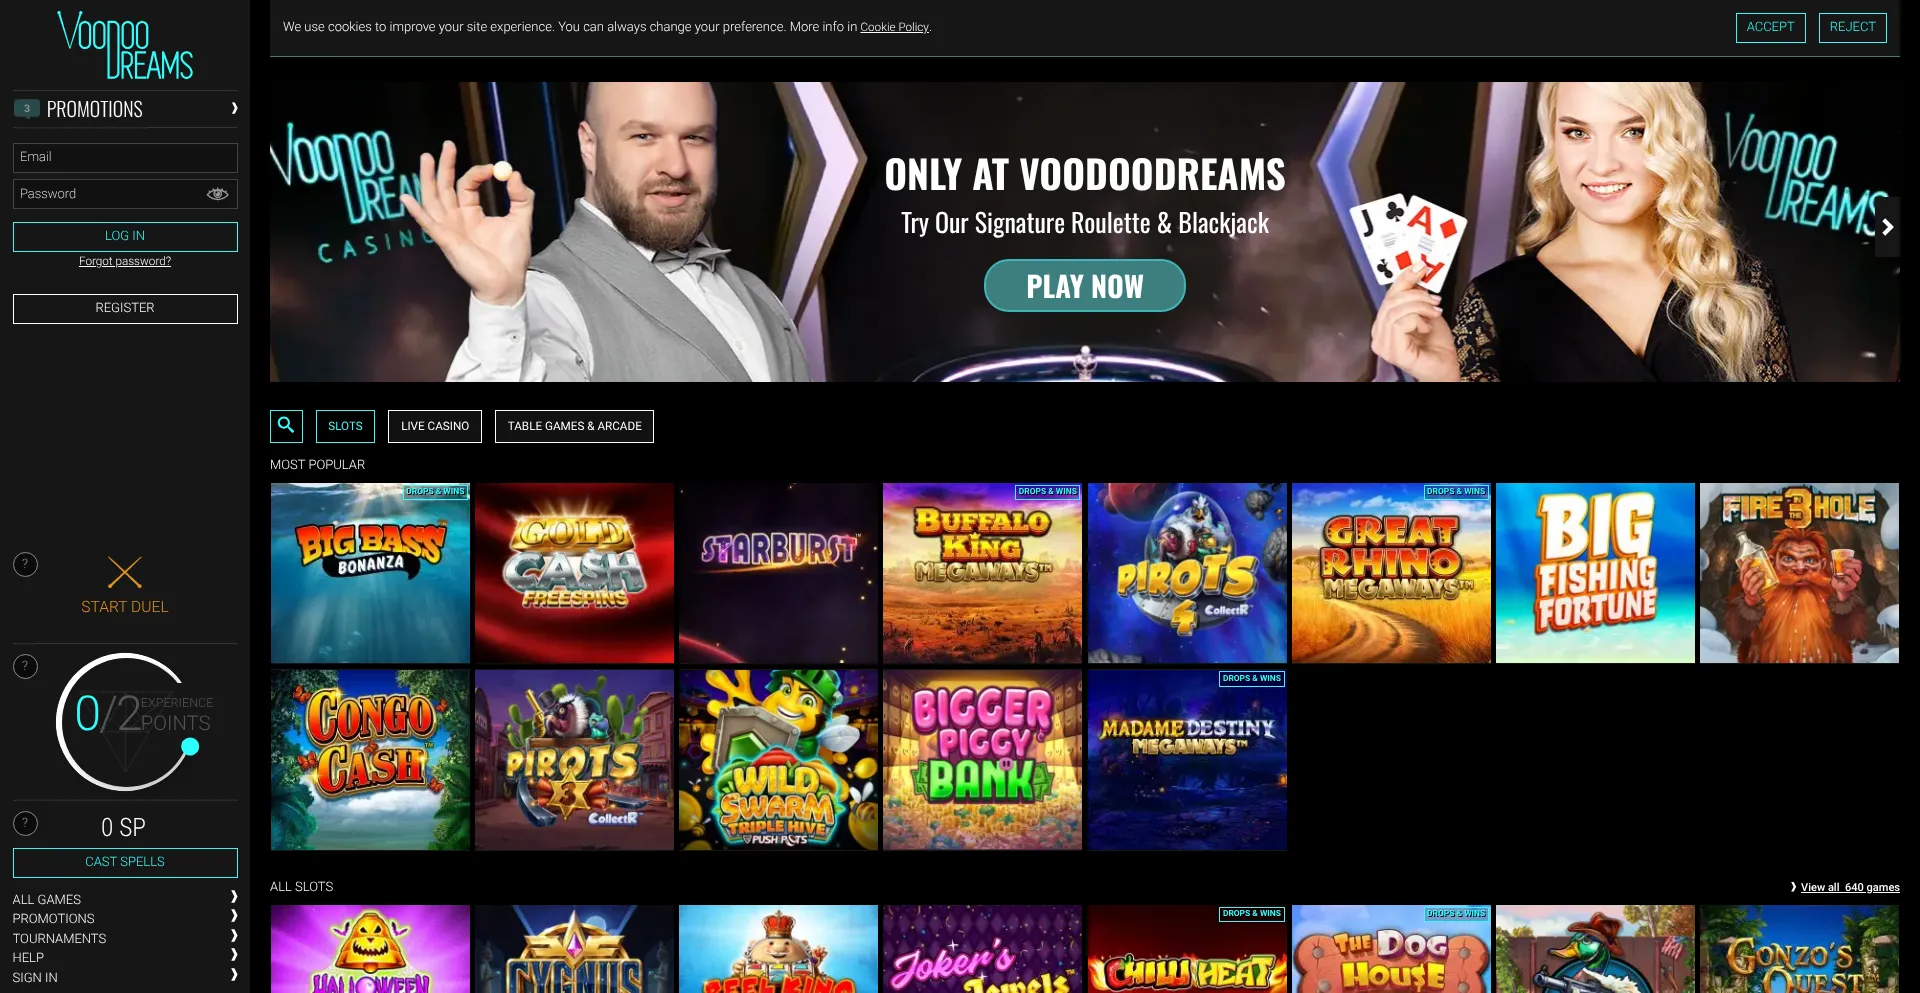The image size is (1920, 993).
Task: Open the question mark help beside 0 SP
Action: [x=25, y=823]
